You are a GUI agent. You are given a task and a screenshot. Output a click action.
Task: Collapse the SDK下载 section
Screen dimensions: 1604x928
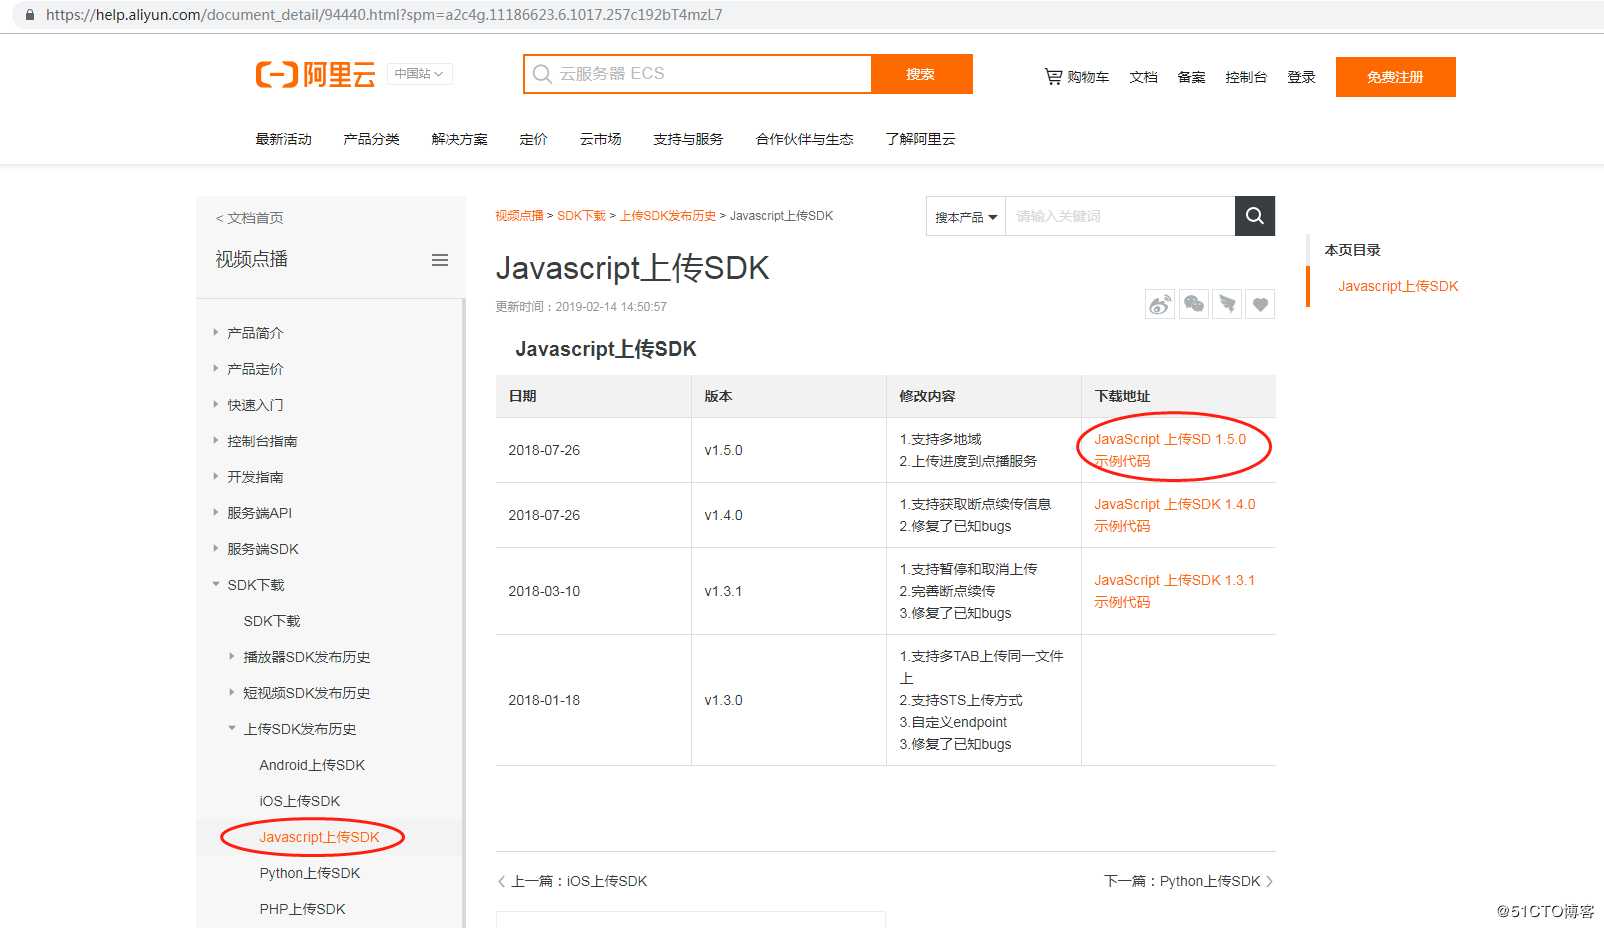coord(215,584)
